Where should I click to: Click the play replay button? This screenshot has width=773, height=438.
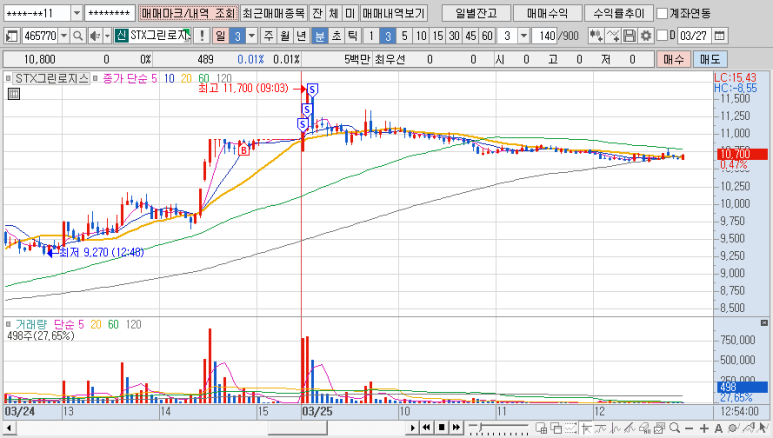point(413,428)
